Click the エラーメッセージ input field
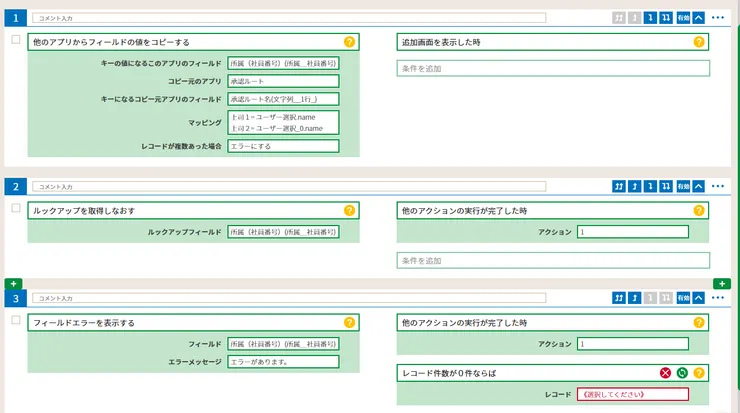The height and width of the screenshot is (413, 740). click(283, 362)
